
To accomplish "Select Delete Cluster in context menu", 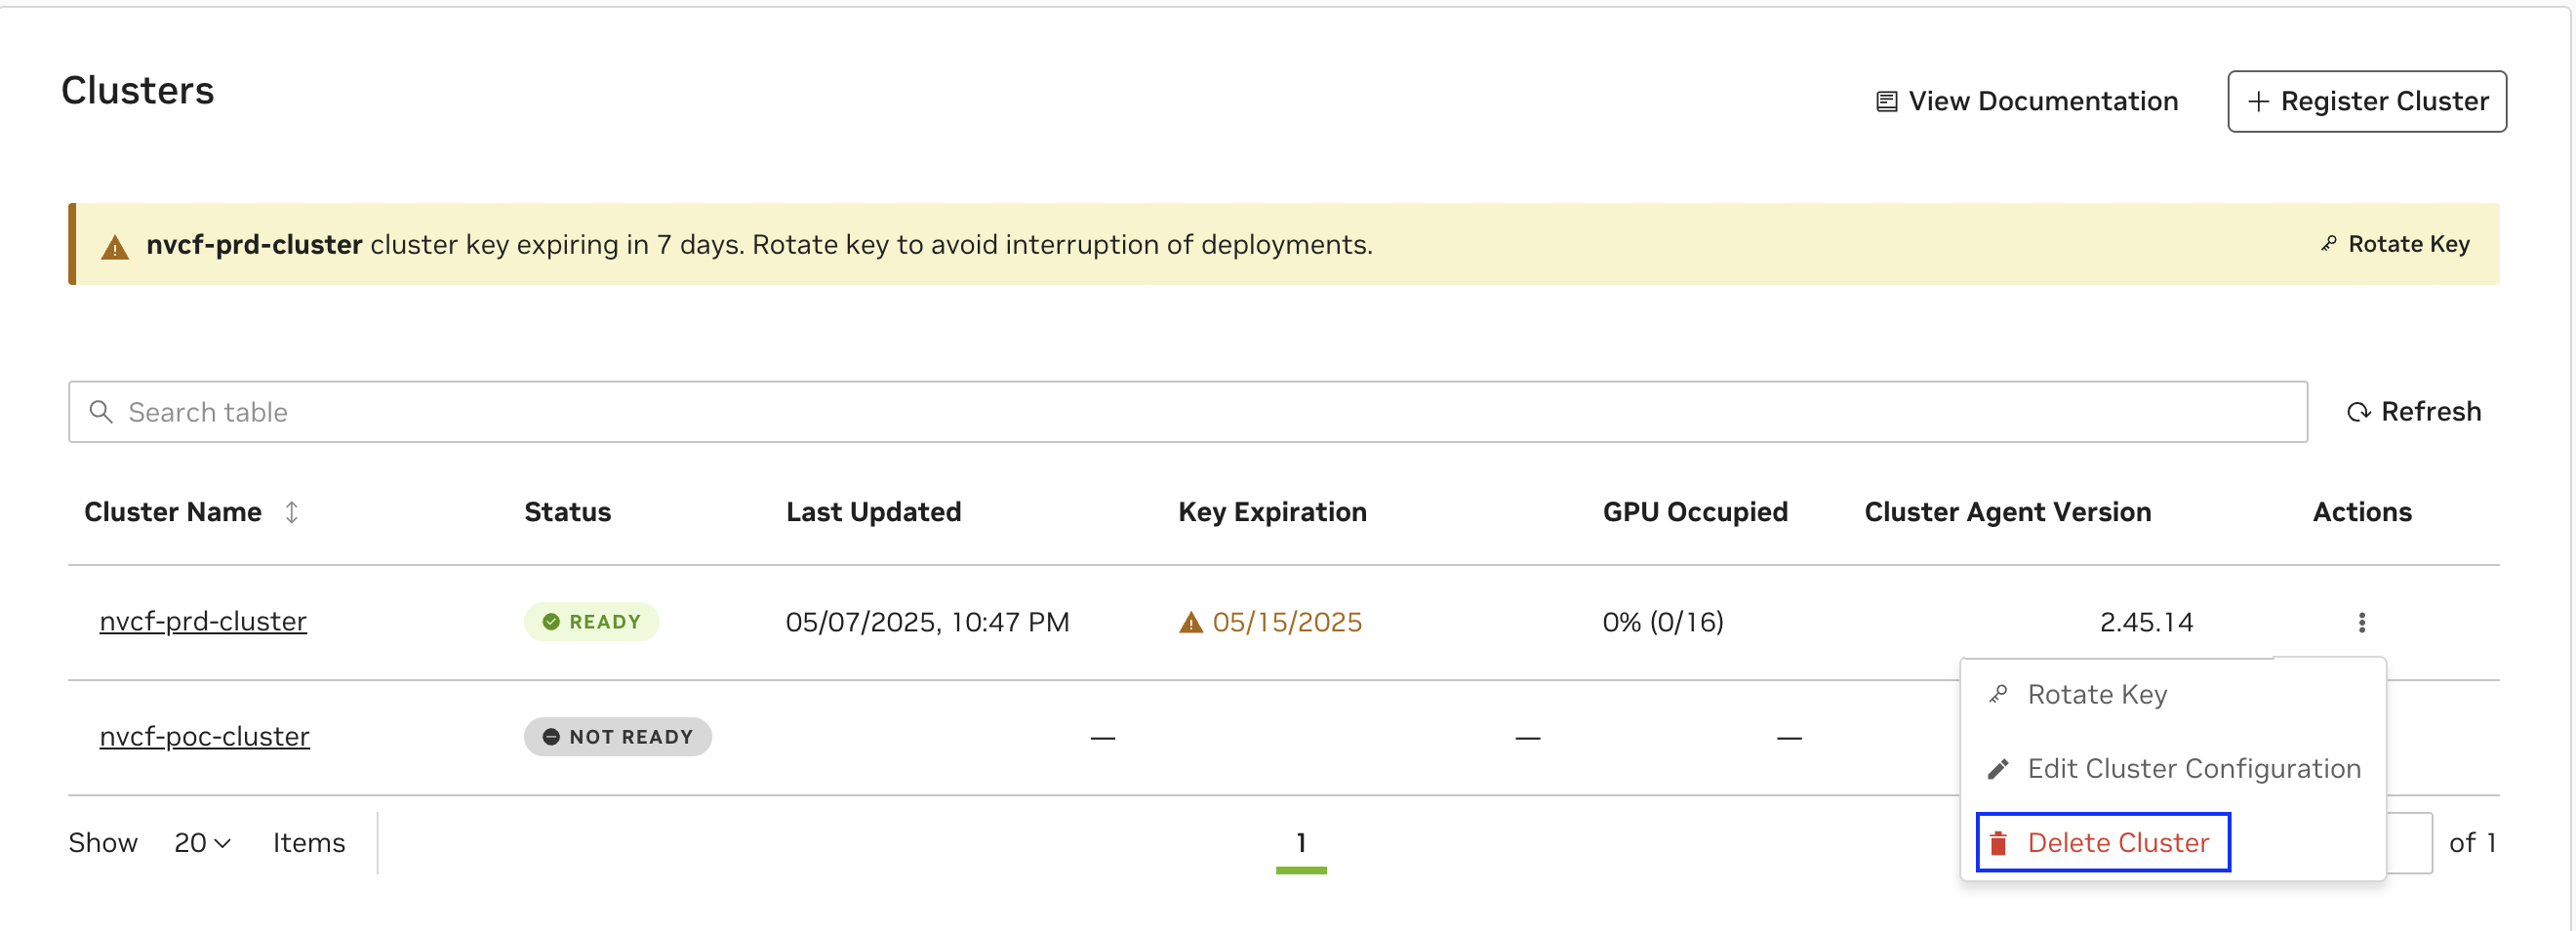I will (2117, 843).
